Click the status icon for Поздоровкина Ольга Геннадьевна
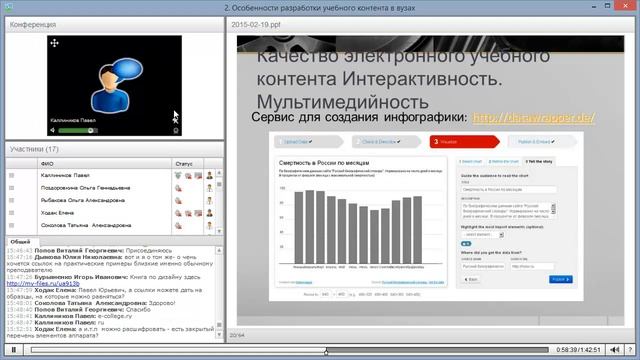This screenshot has height=360, width=640. (x=178, y=188)
